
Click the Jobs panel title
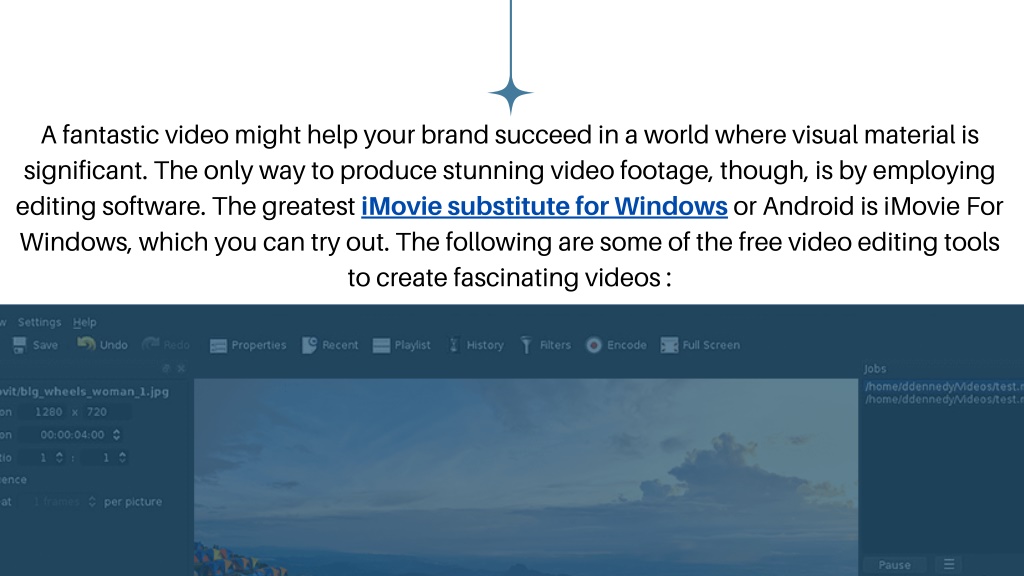point(874,368)
